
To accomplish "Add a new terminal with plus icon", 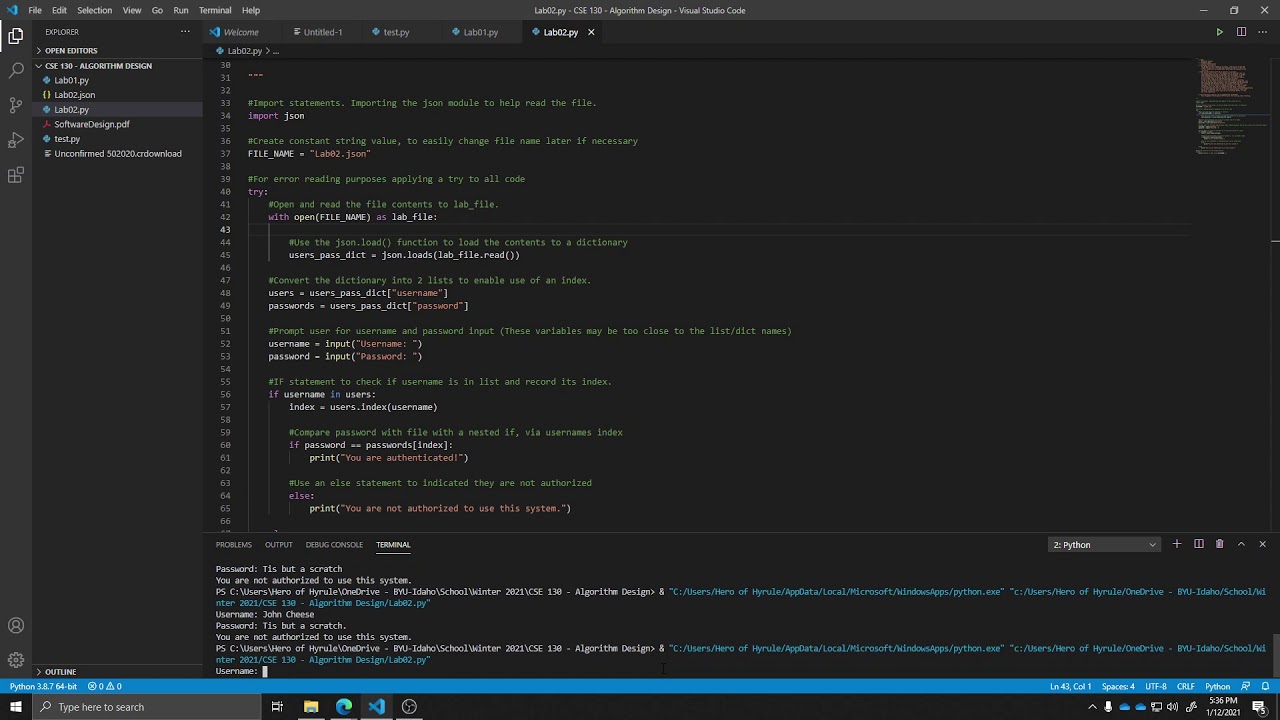I will [1177, 544].
